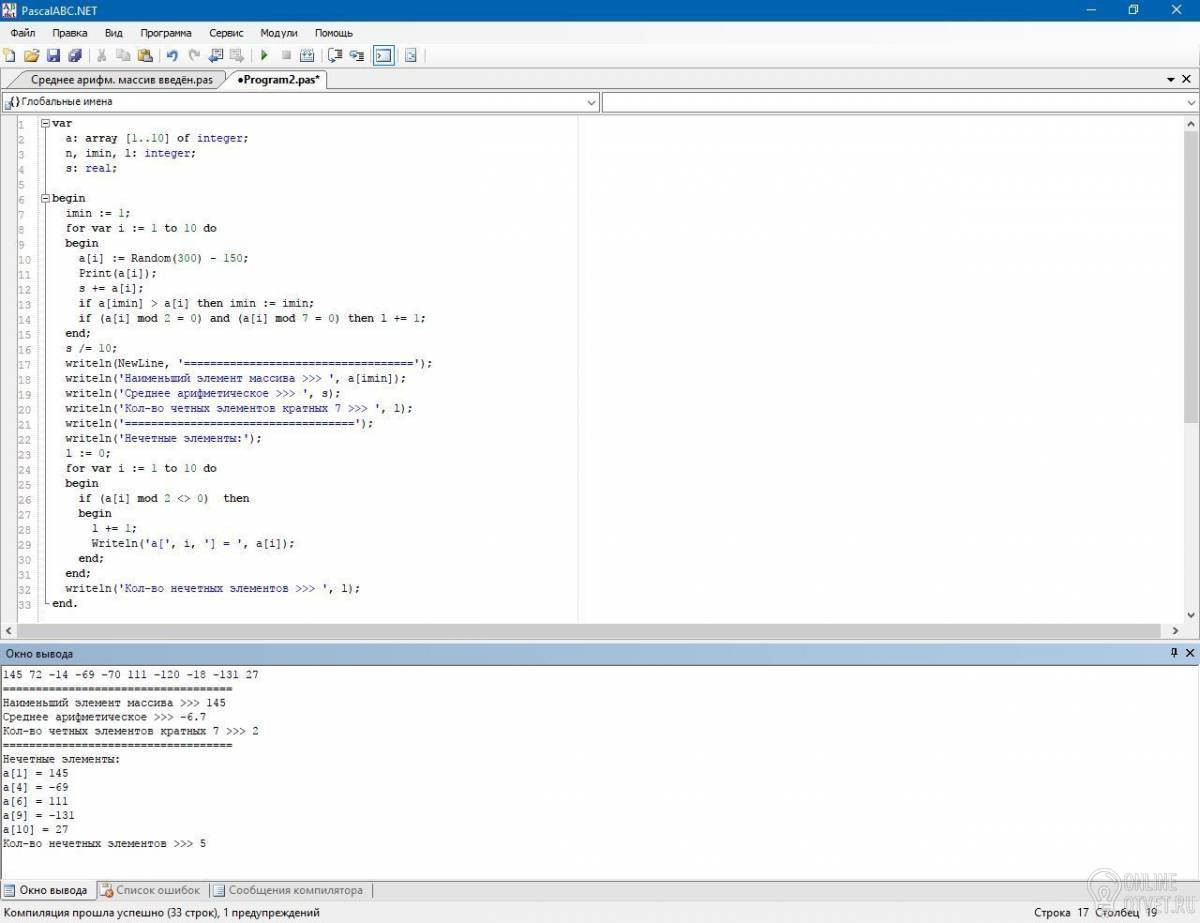Viewport: 1200px width, 923px height.
Task: Click the Navigate Forward toolbar icon
Action: pyautogui.click(x=237, y=56)
